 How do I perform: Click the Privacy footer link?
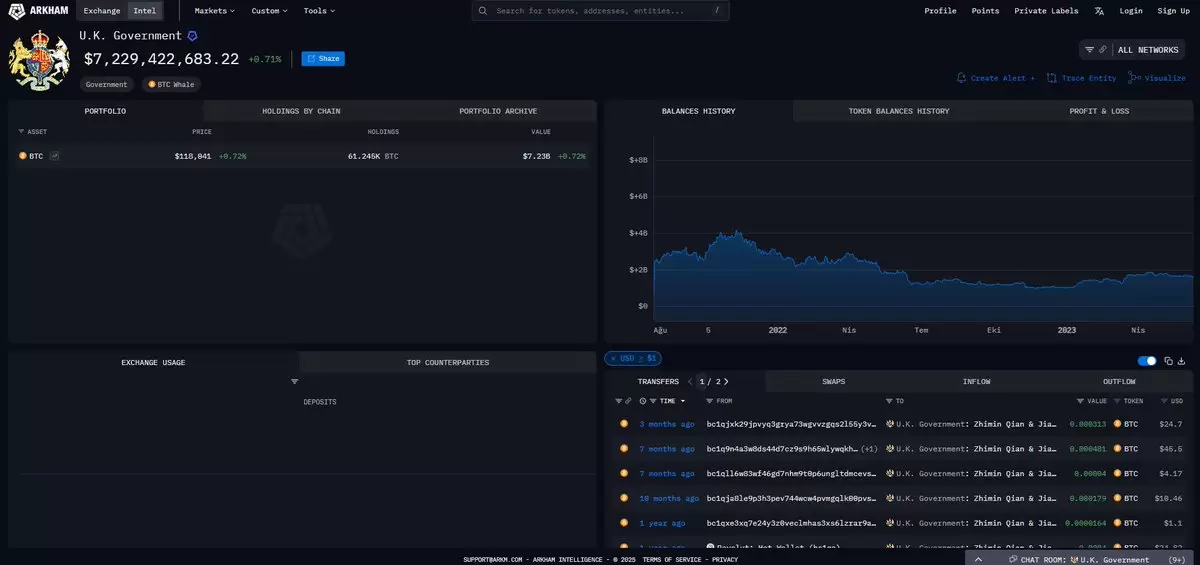point(725,560)
